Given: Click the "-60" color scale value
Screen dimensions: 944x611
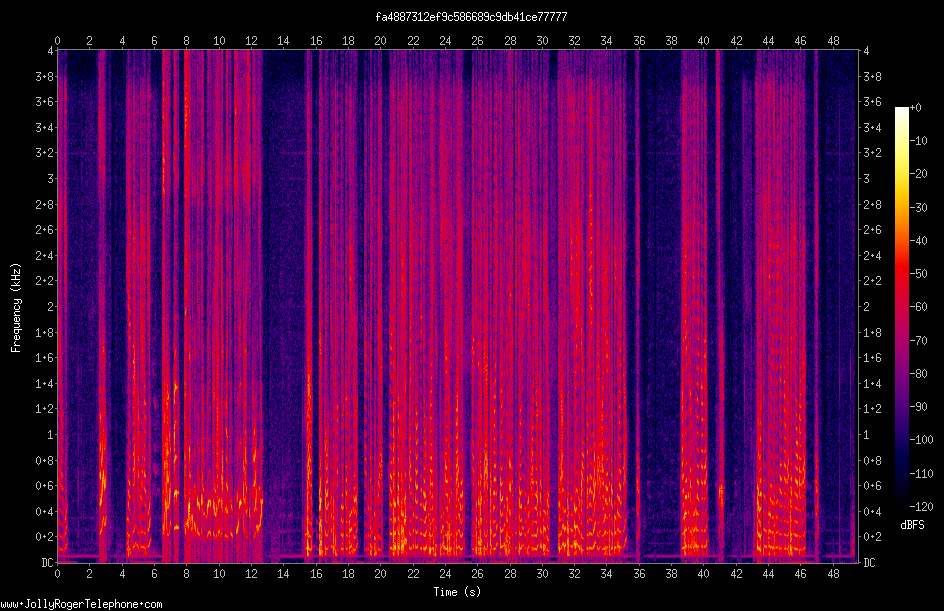Looking at the screenshot, I should pyautogui.click(x=919, y=307).
